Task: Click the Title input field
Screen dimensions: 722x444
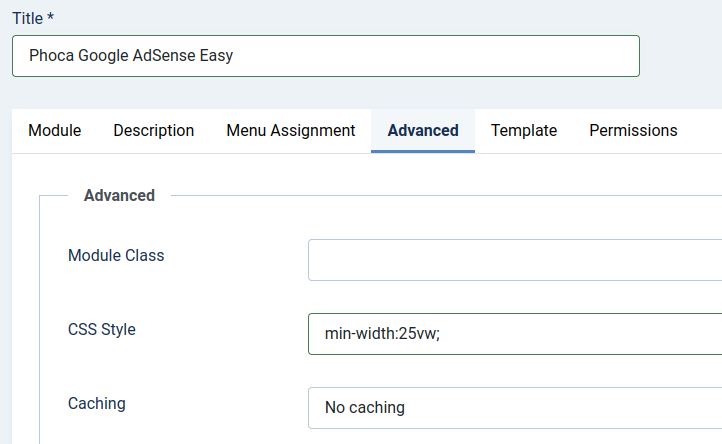Action: coord(326,56)
